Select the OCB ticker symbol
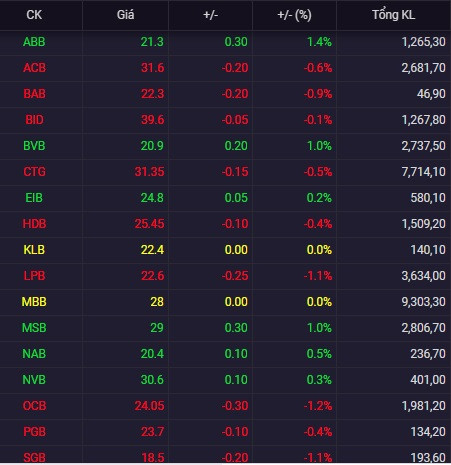 tap(34, 406)
